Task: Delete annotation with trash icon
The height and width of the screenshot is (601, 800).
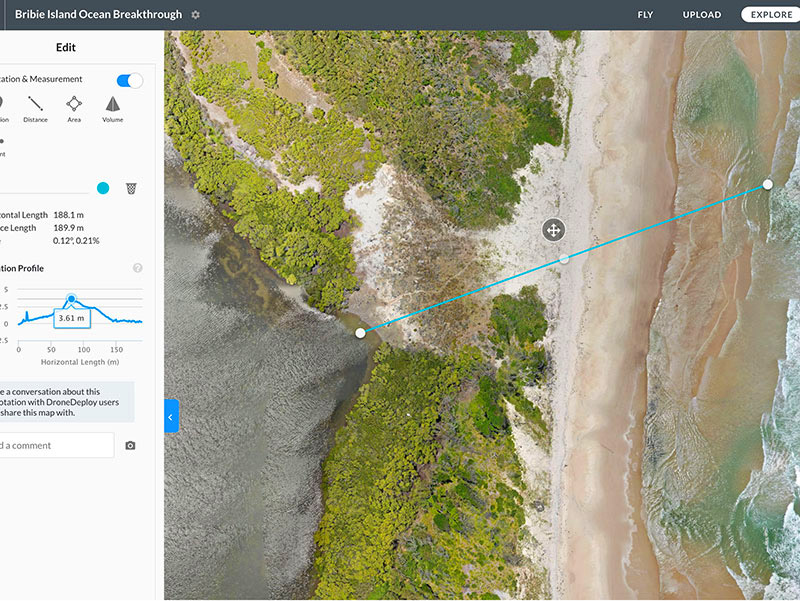Action: point(131,188)
